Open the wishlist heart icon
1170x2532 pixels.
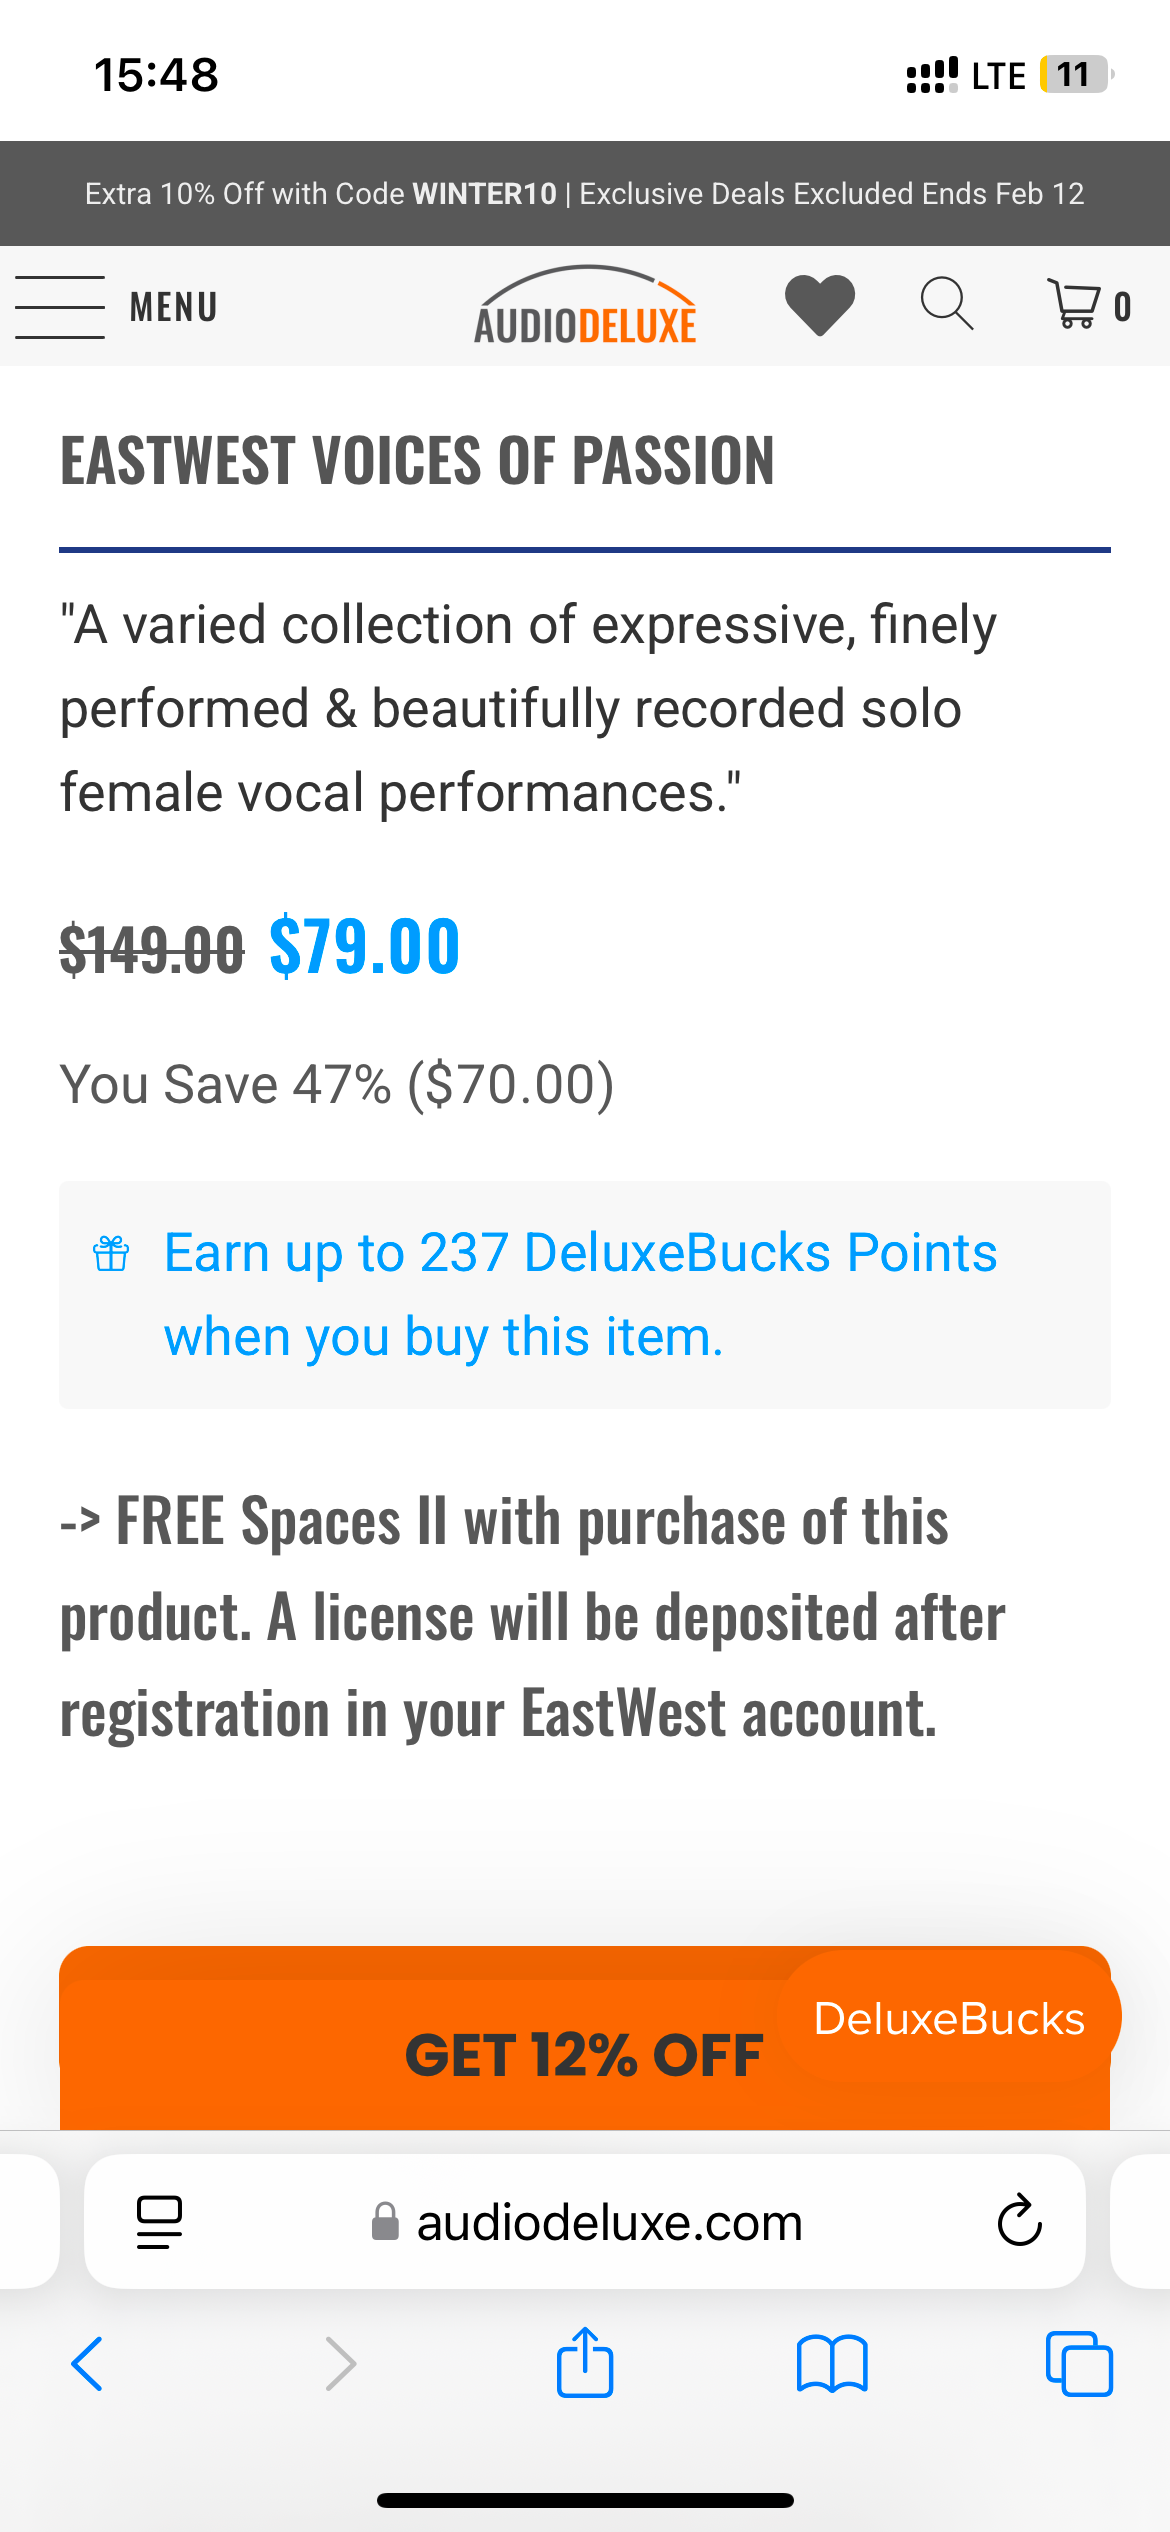tap(820, 304)
